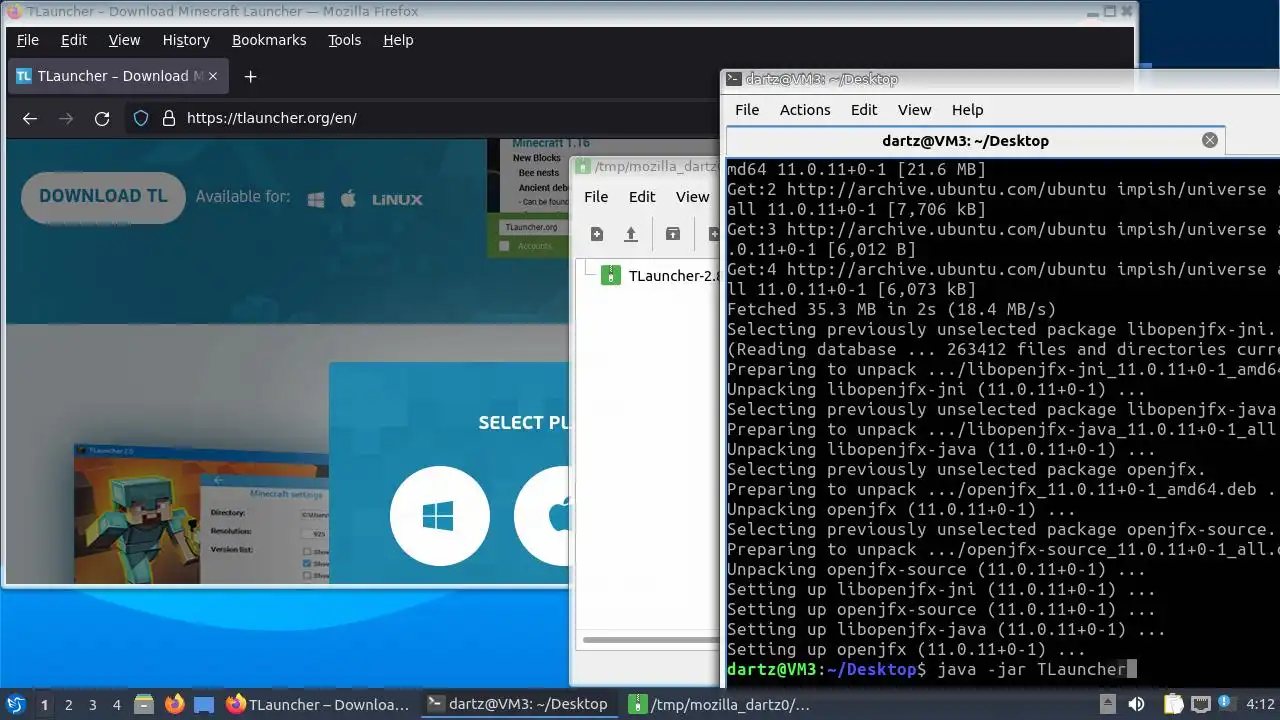The height and width of the screenshot is (720, 1280).
Task: Open Firefox History menu
Action: [x=186, y=40]
